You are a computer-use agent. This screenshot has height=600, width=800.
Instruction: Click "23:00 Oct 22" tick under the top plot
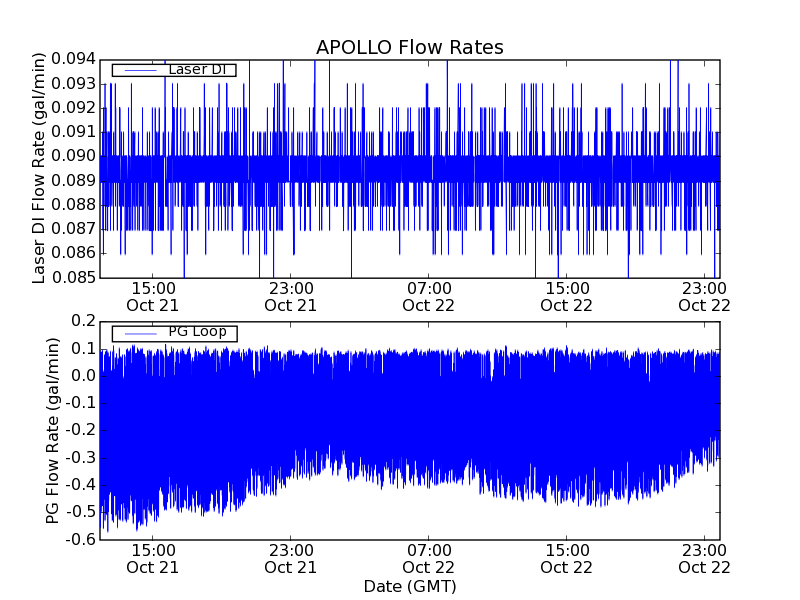click(704, 296)
